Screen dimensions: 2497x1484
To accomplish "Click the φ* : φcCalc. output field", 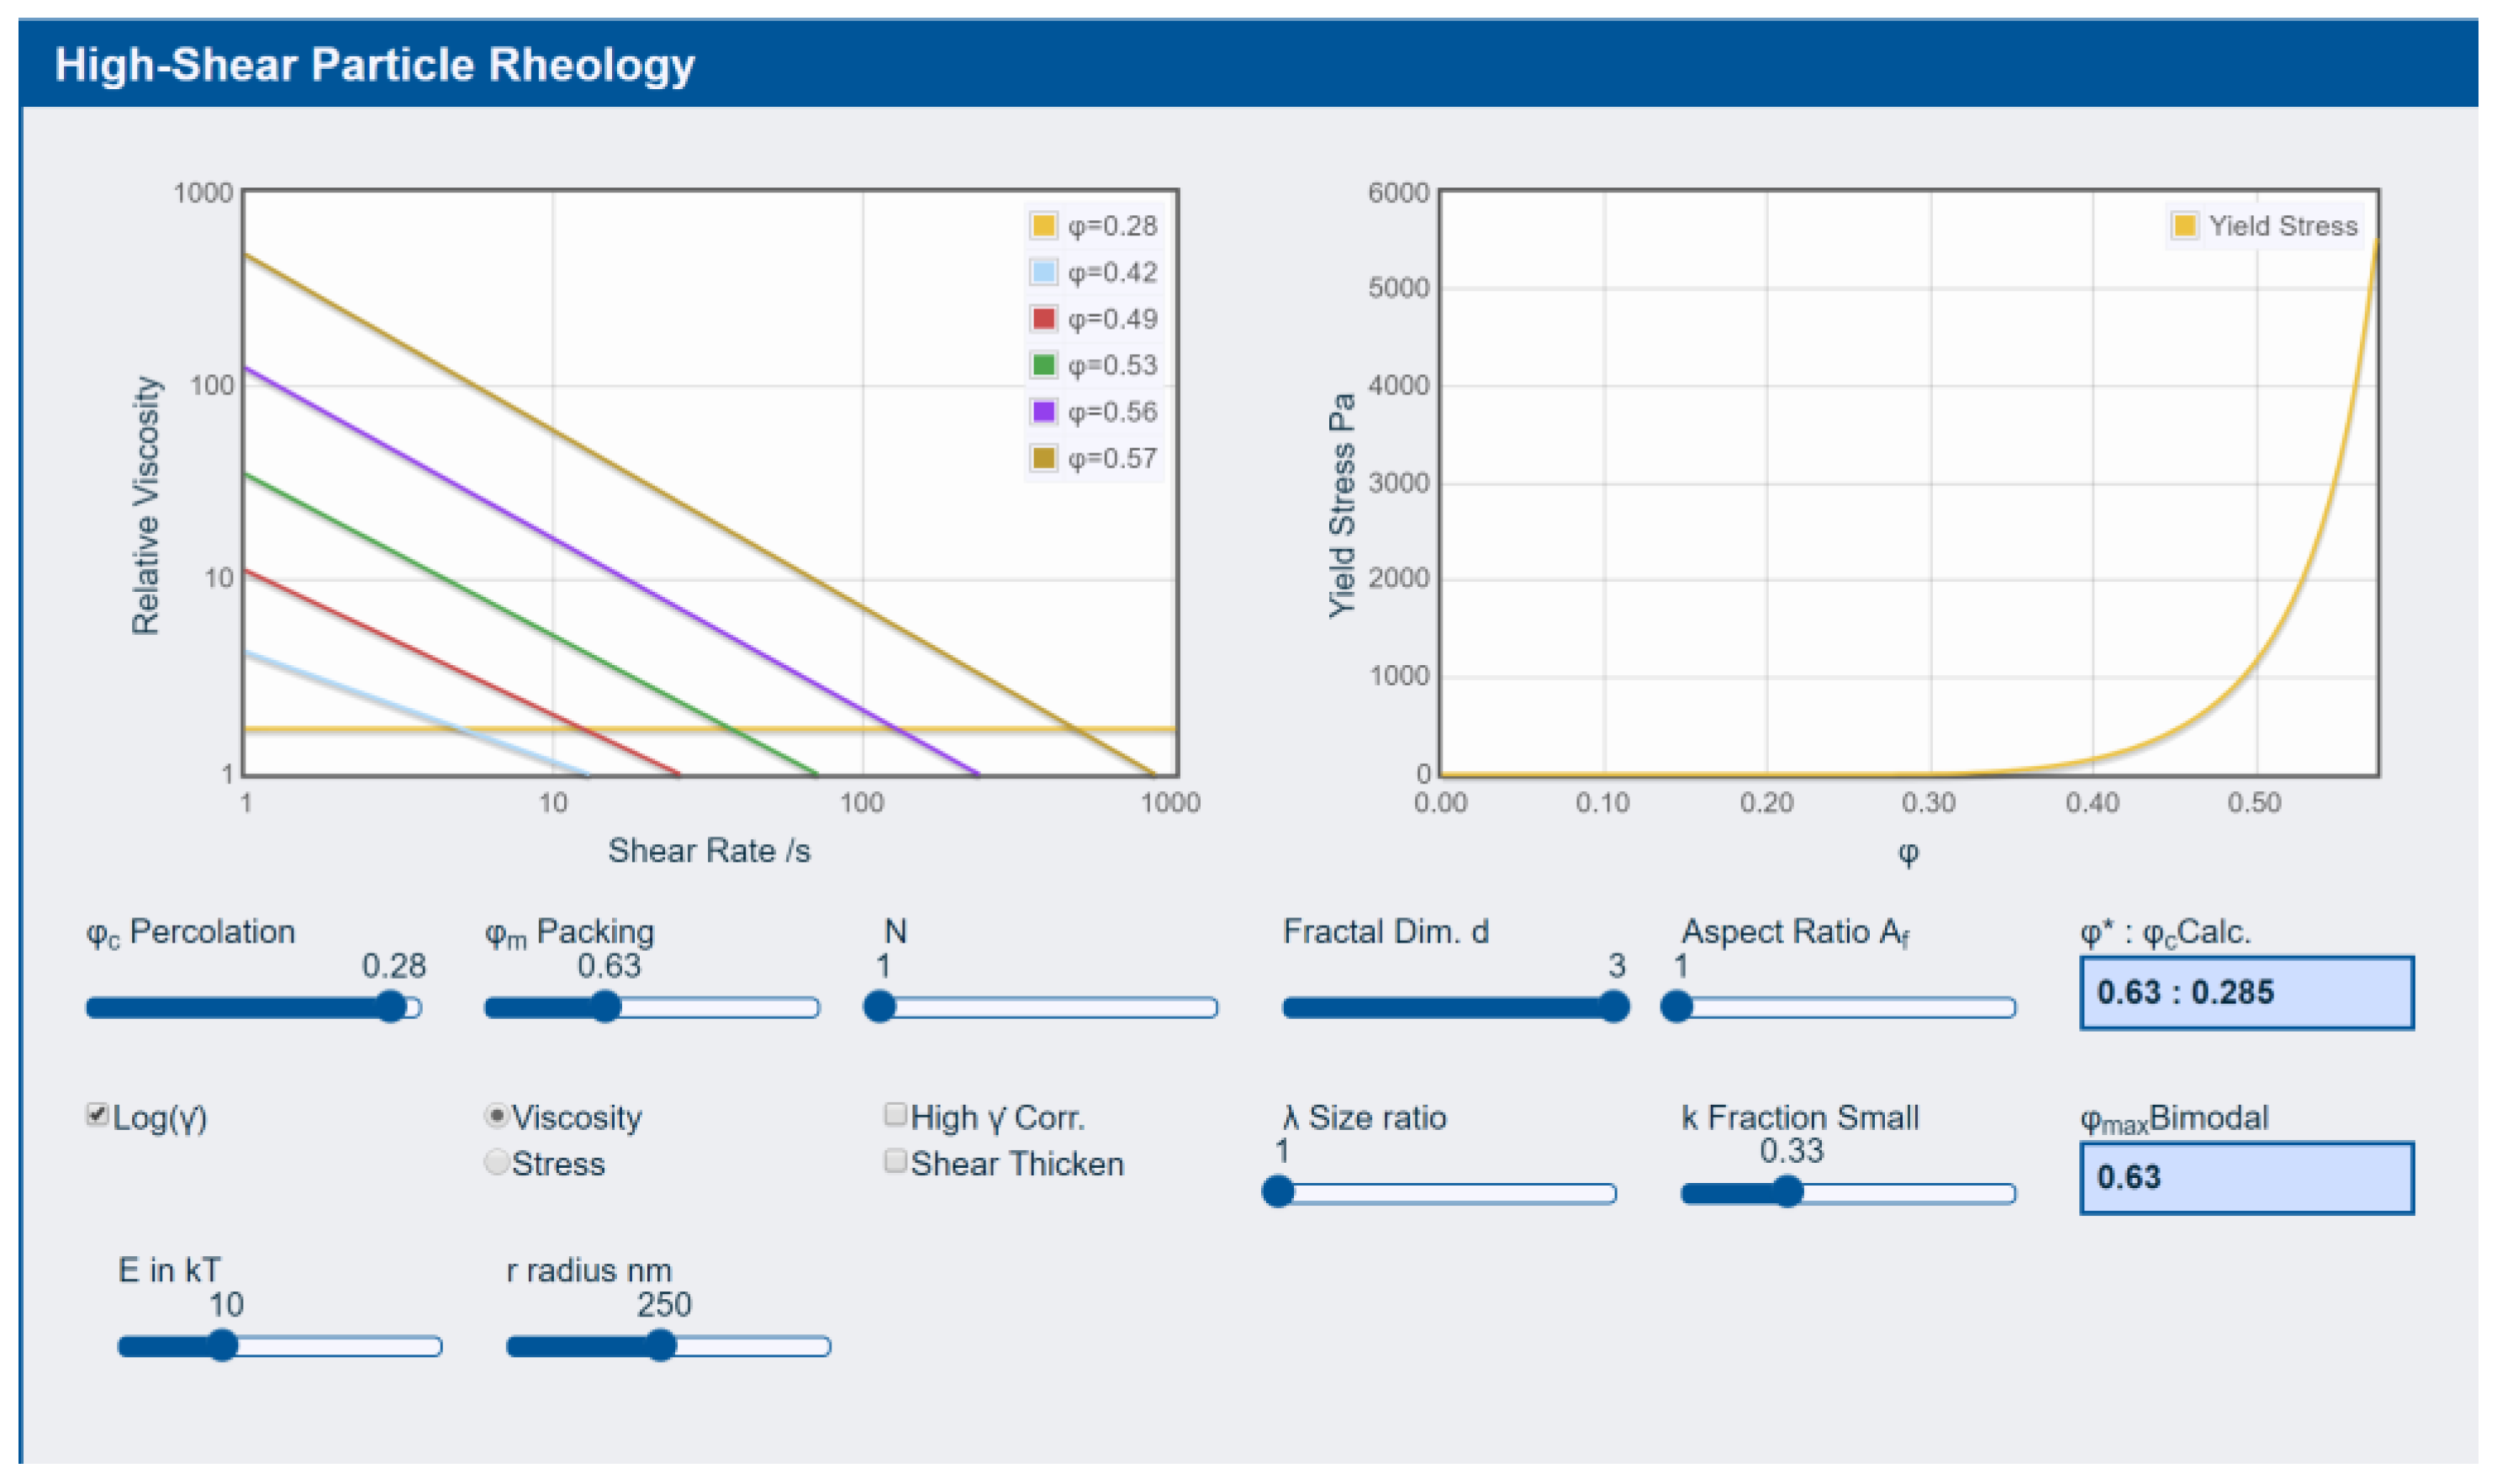I will tap(2246, 992).
